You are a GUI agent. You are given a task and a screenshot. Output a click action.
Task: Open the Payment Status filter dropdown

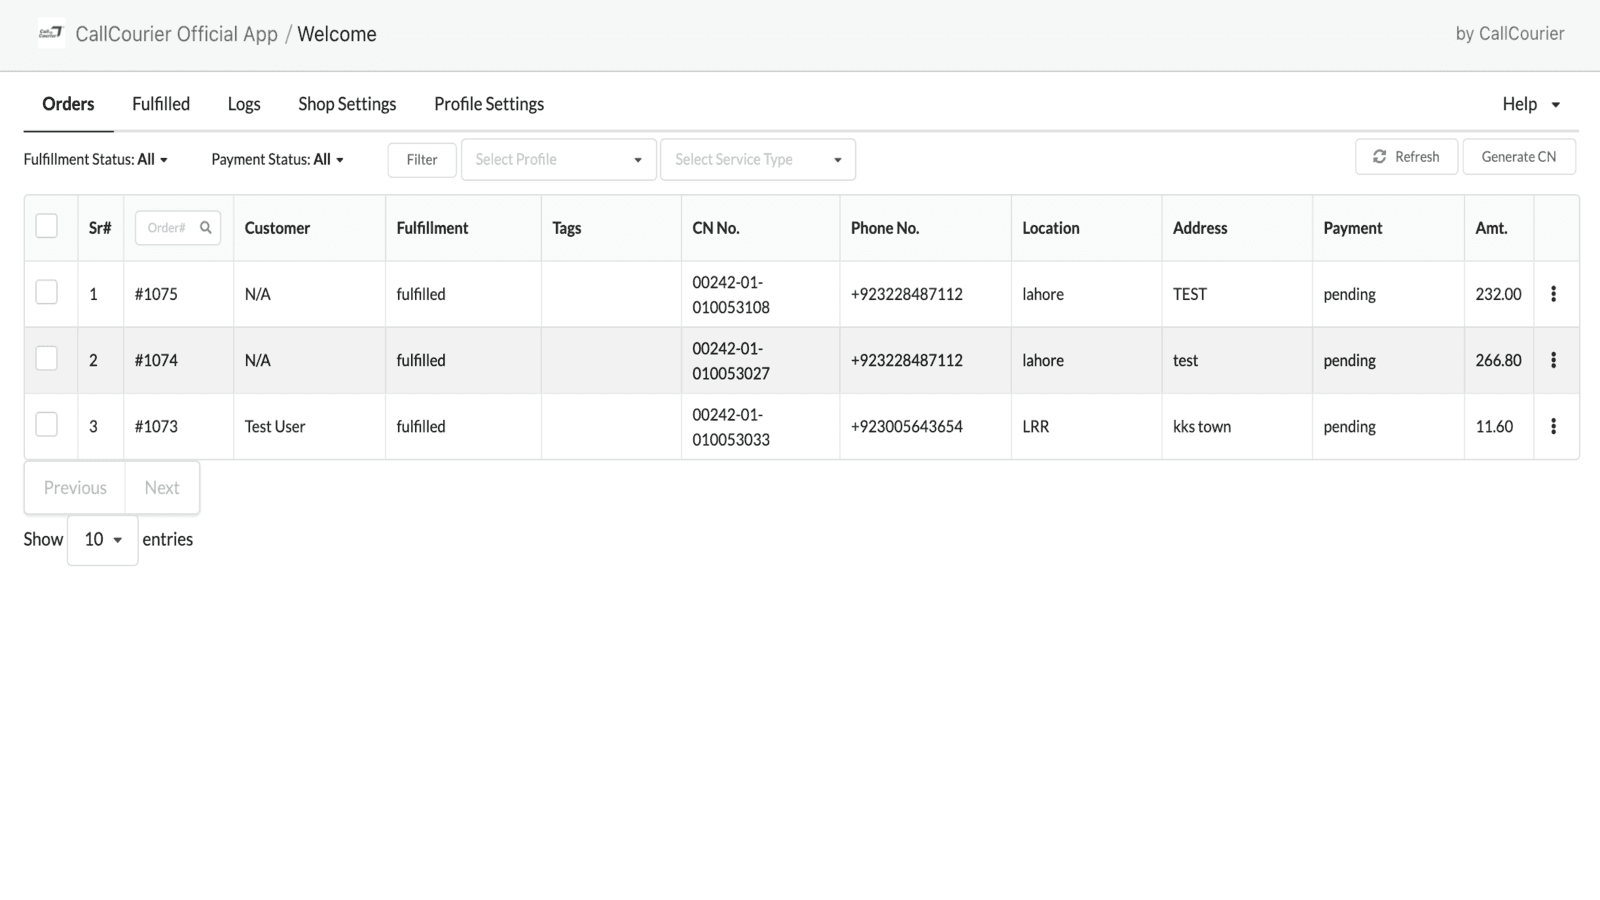(277, 159)
